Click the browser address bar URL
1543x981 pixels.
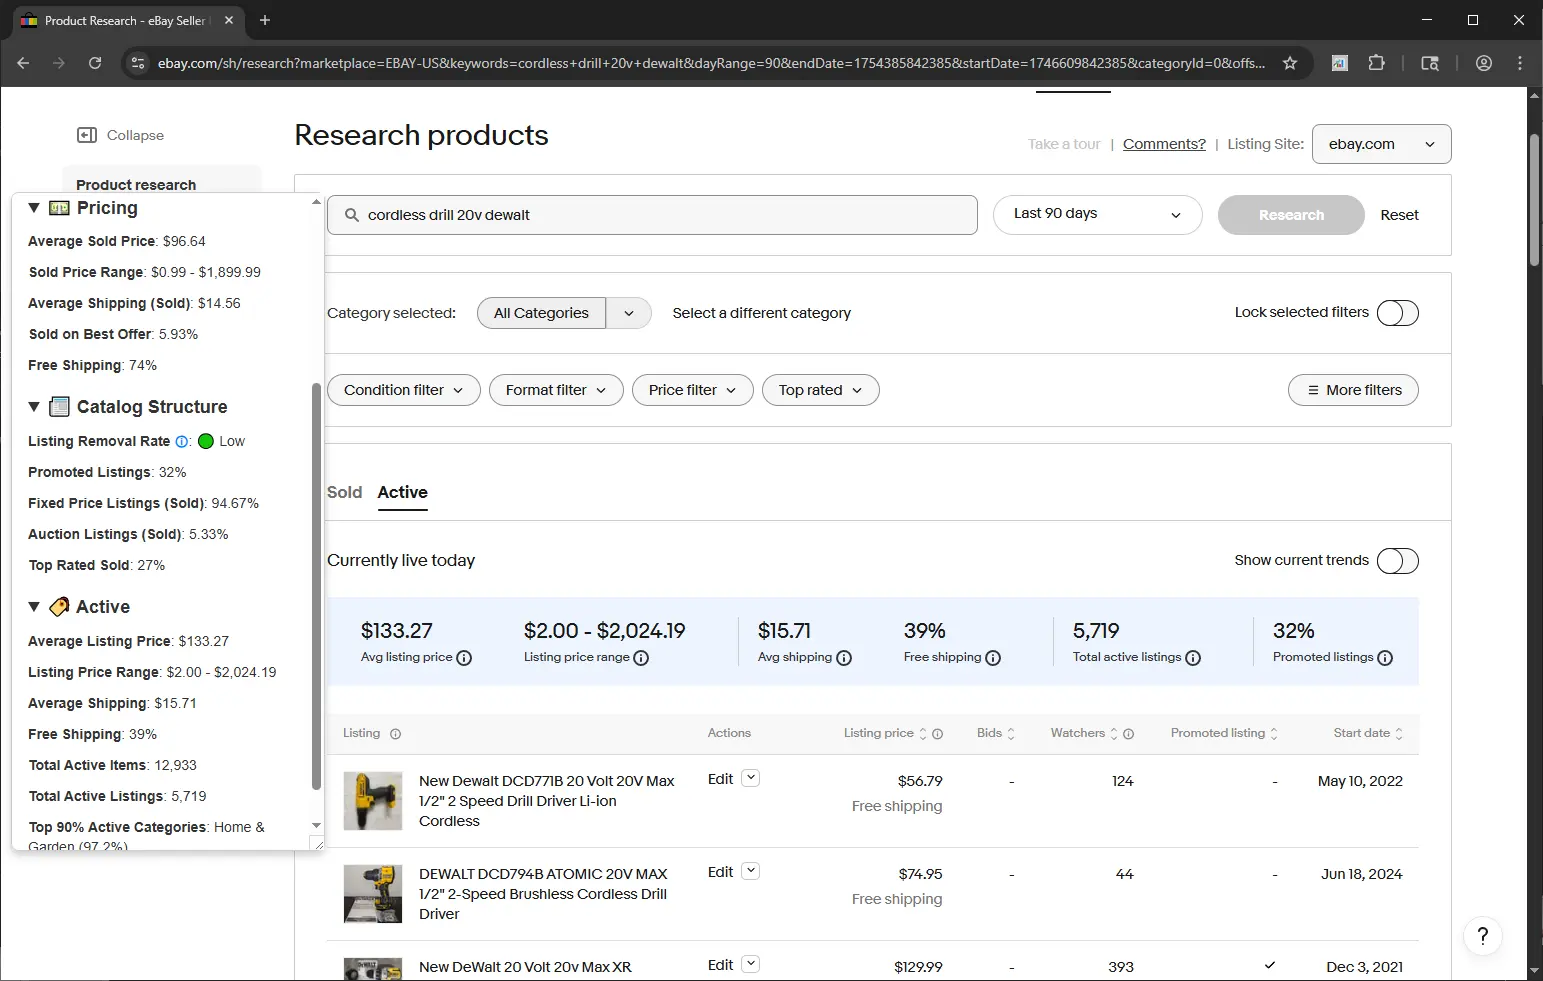coord(711,63)
